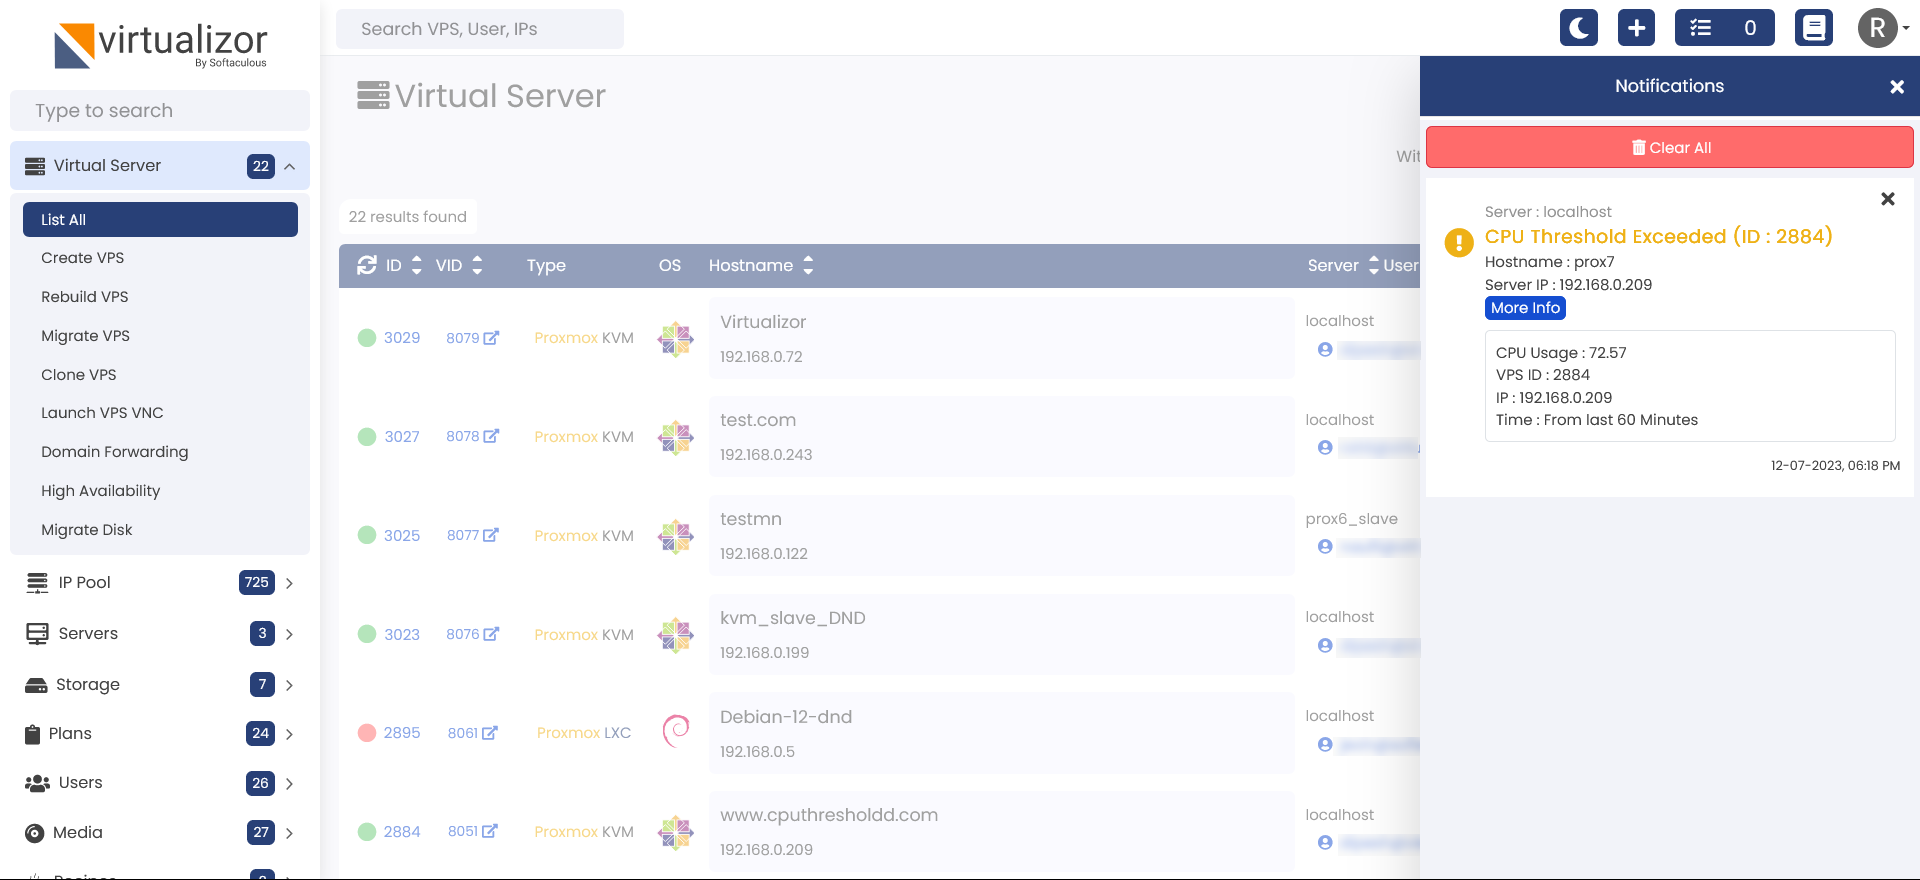Open VPS ID 3025 link
The width and height of the screenshot is (1920, 880).
pos(402,536)
